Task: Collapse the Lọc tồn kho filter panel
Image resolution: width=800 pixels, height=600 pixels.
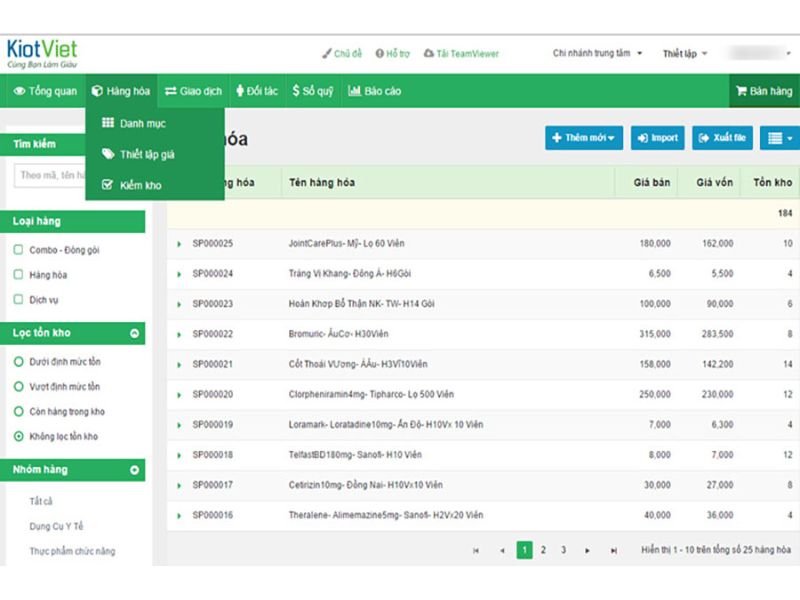Action: [134, 333]
